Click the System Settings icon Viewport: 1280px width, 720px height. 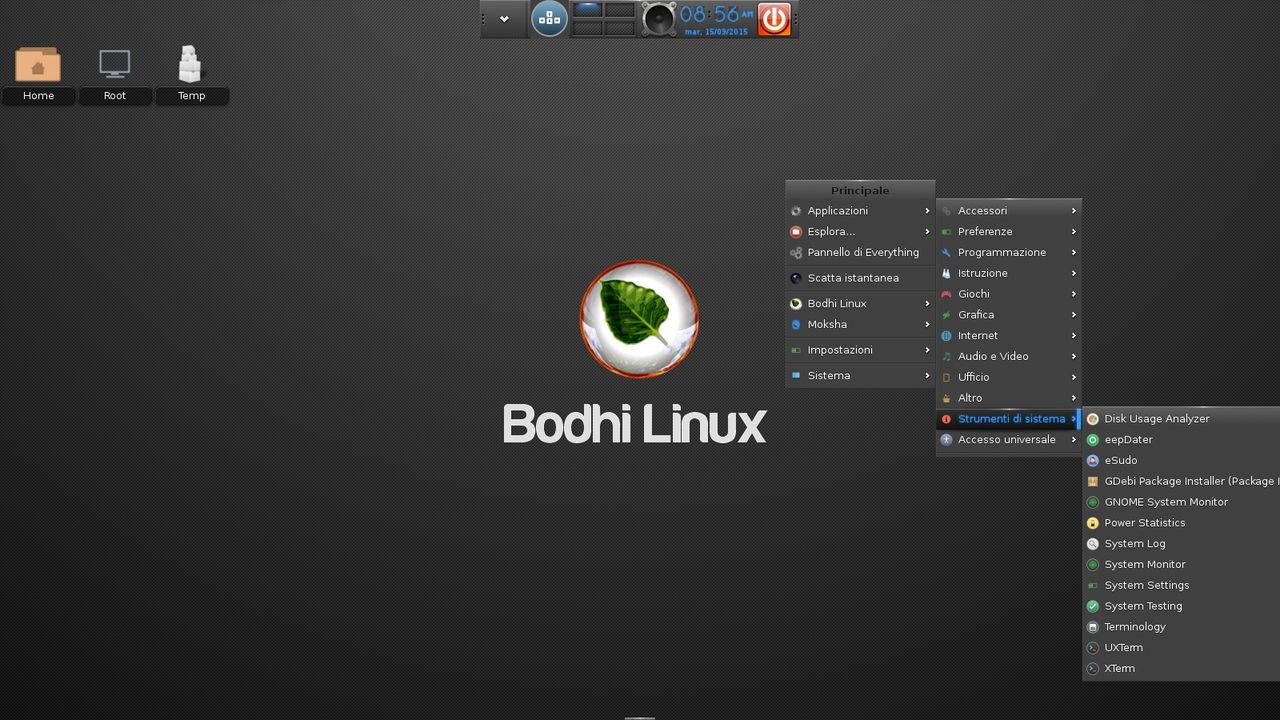pyautogui.click(x=1093, y=585)
